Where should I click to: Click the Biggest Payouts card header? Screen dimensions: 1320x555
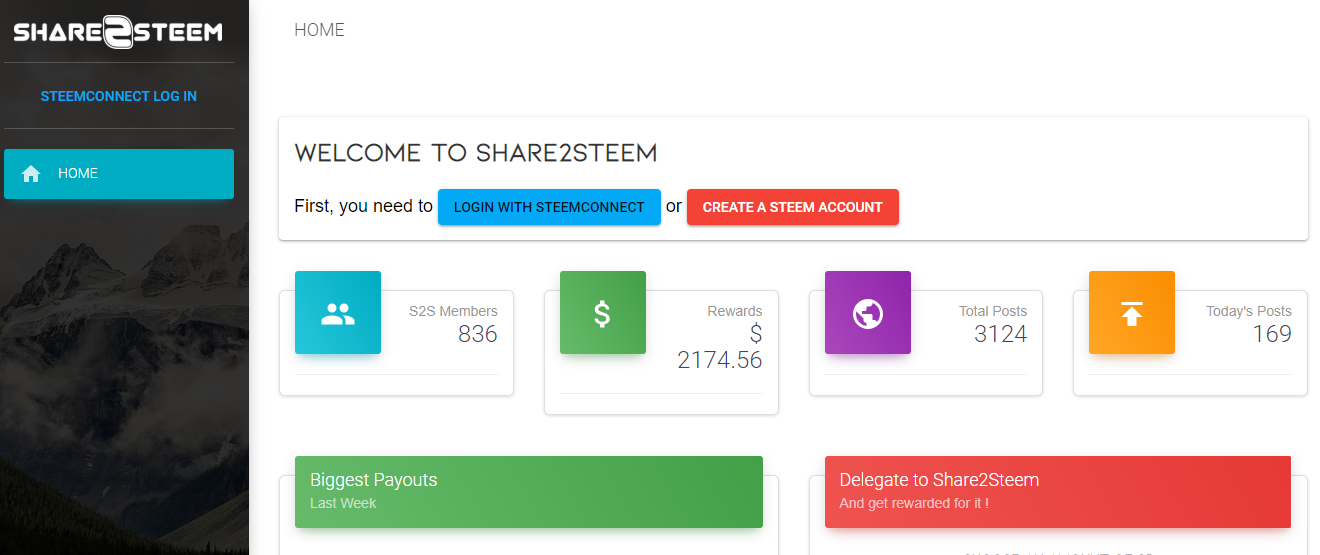[529, 492]
